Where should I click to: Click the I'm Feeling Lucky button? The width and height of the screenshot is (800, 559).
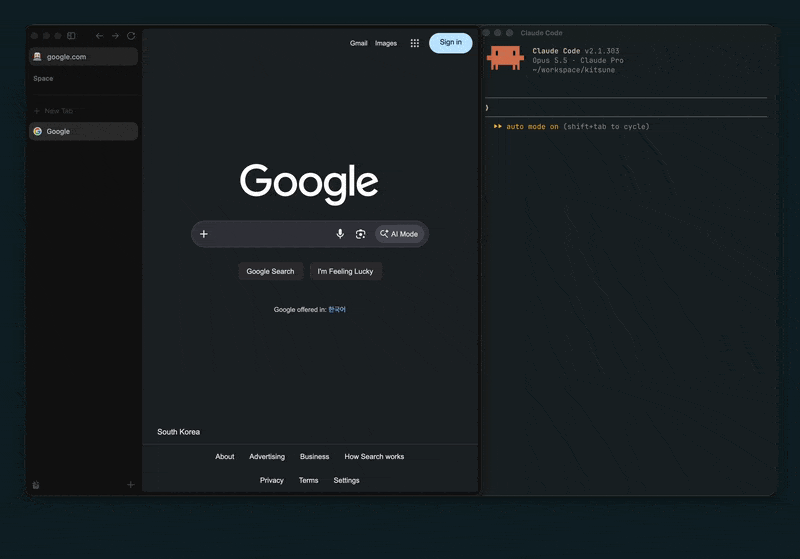pyautogui.click(x=345, y=271)
